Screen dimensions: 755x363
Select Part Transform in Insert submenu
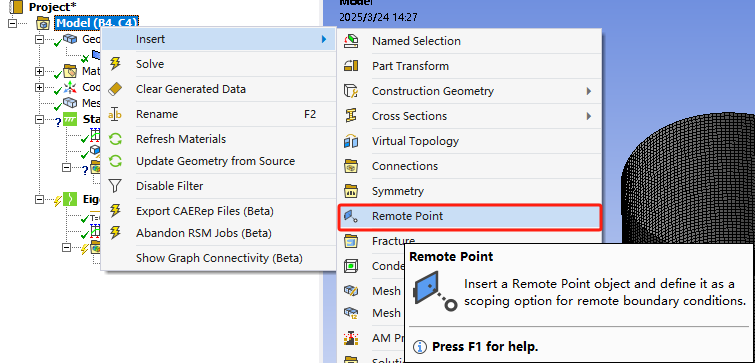click(x=469, y=66)
